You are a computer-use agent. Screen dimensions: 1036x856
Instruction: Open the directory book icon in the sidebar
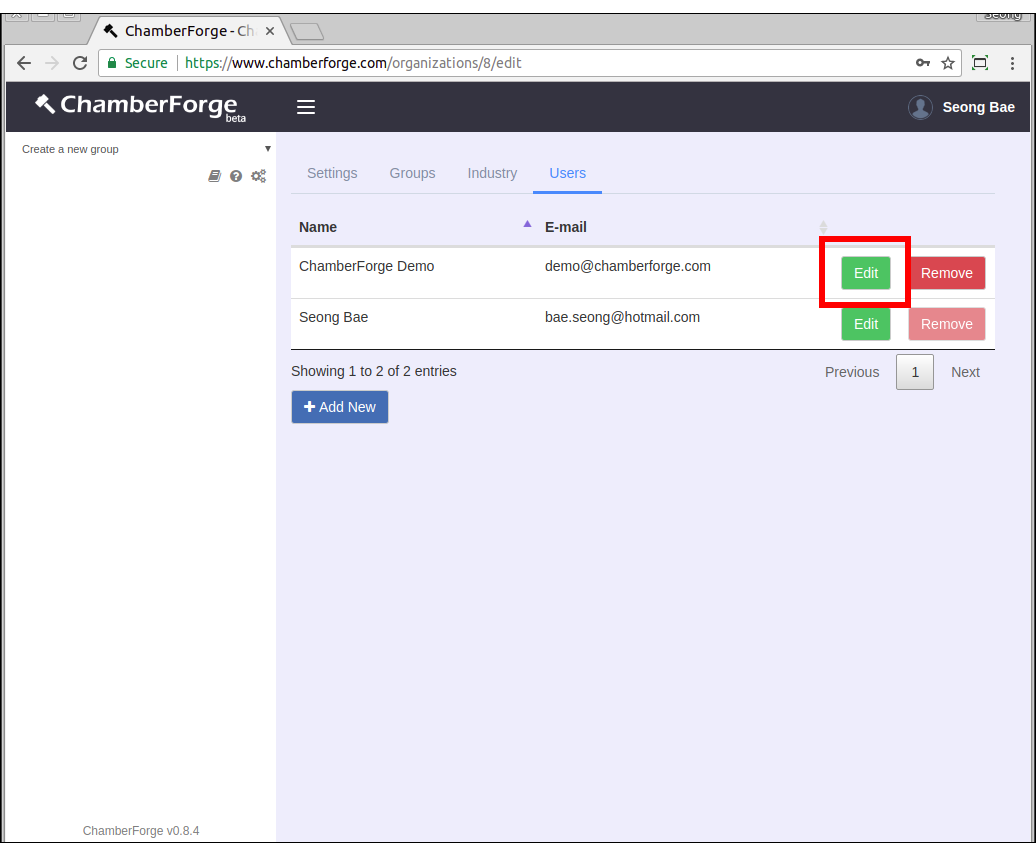point(214,175)
